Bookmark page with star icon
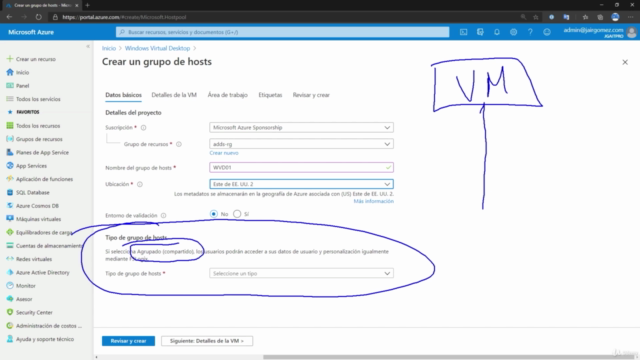The height and width of the screenshot is (360, 640). click(536, 17)
